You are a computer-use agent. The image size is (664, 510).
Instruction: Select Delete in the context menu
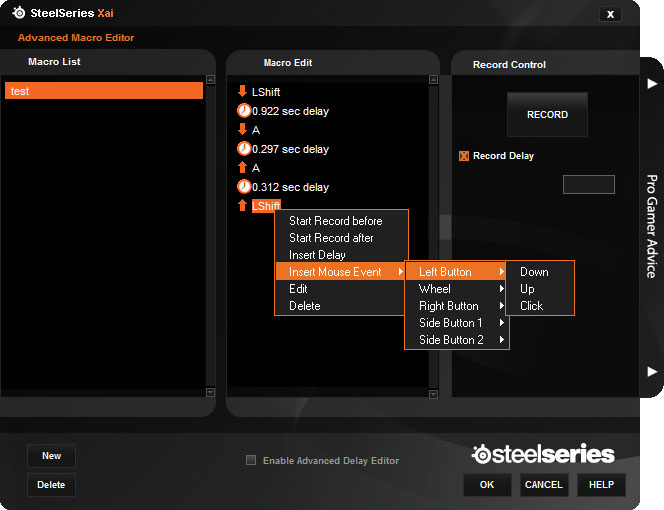pyautogui.click(x=304, y=305)
